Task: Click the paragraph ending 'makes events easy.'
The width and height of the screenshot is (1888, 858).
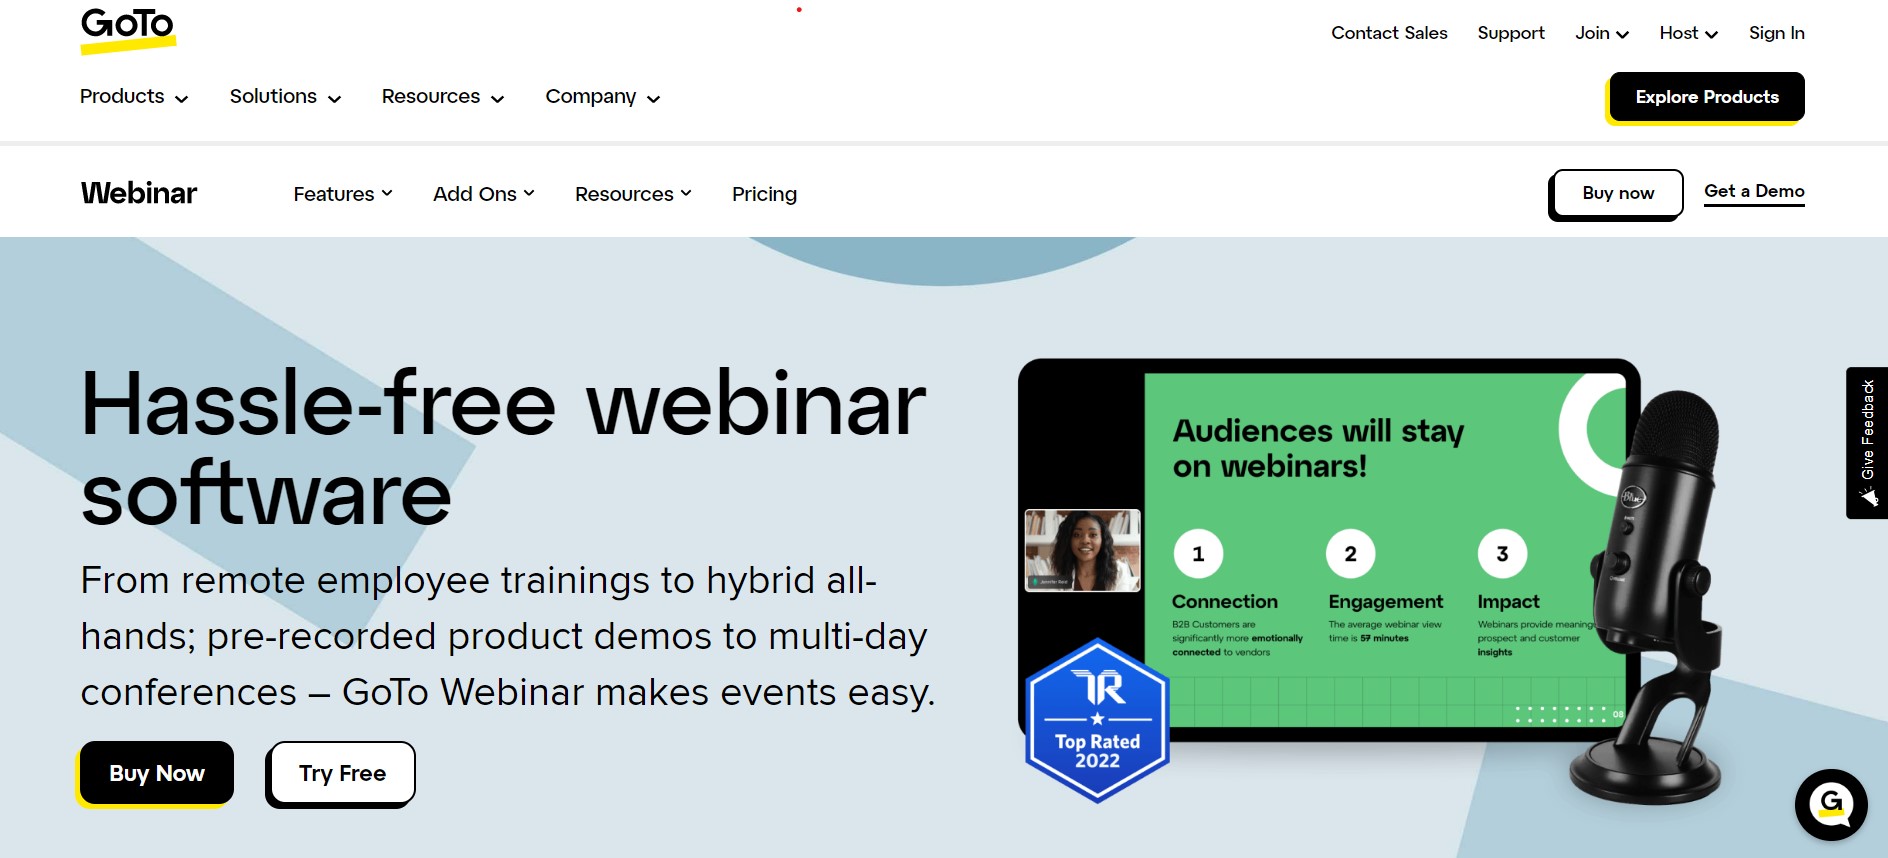Action: pos(508,636)
